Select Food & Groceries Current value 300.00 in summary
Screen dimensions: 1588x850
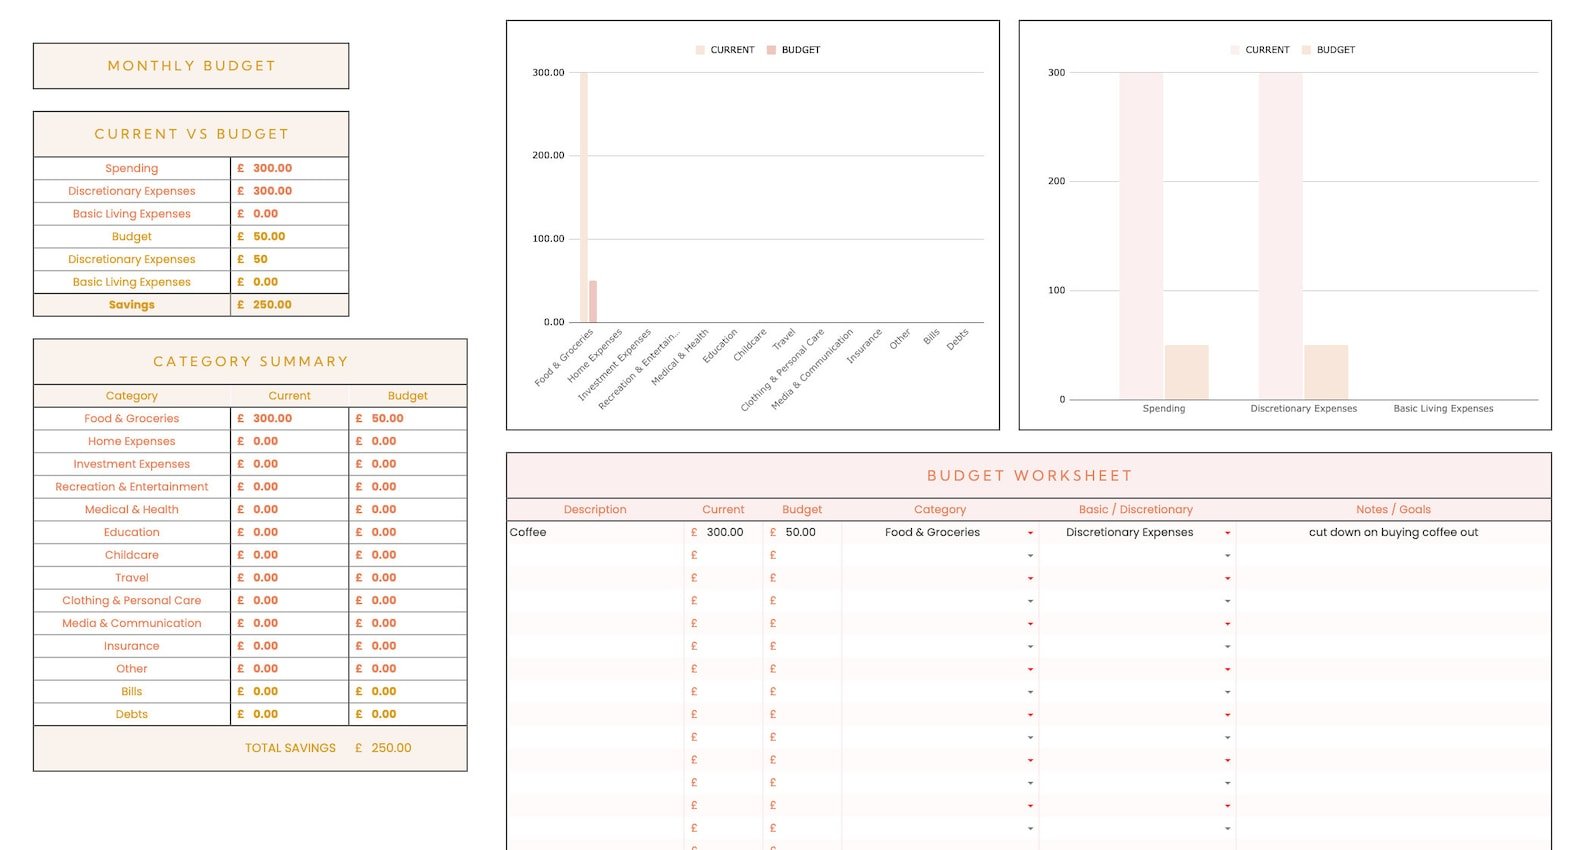coord(290,419)
